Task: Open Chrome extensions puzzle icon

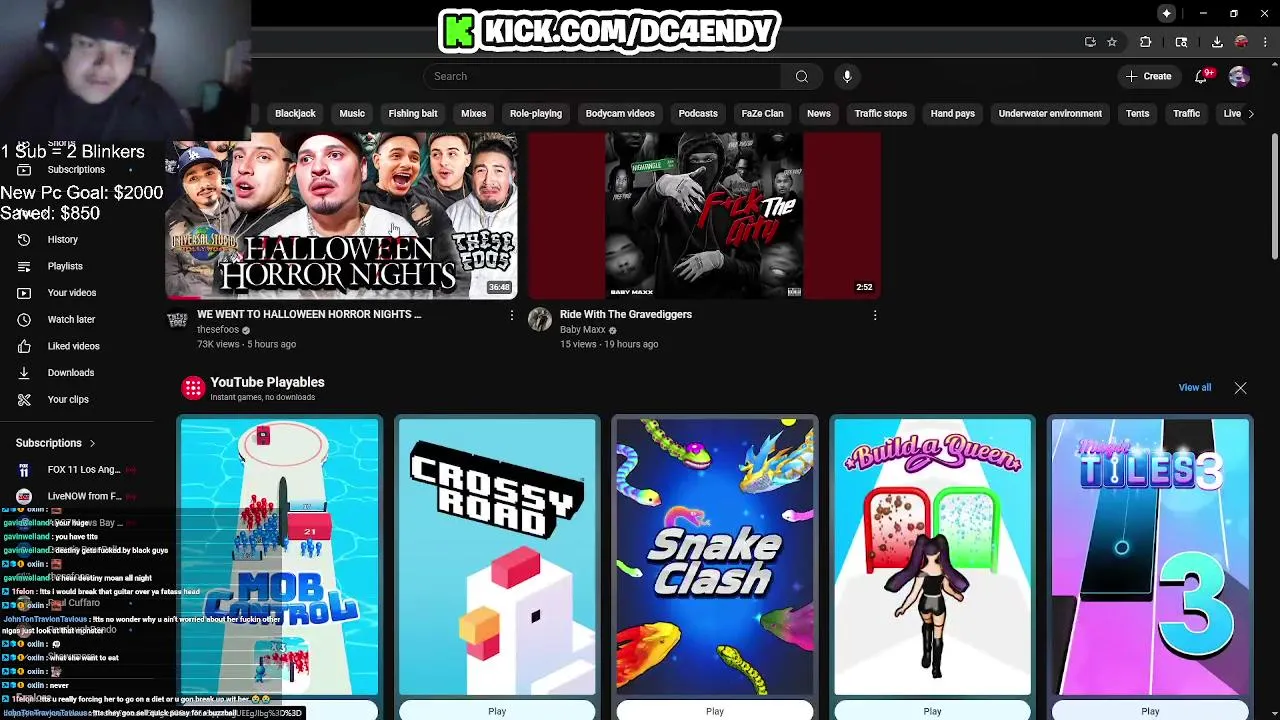Action: coord(1146,42)
